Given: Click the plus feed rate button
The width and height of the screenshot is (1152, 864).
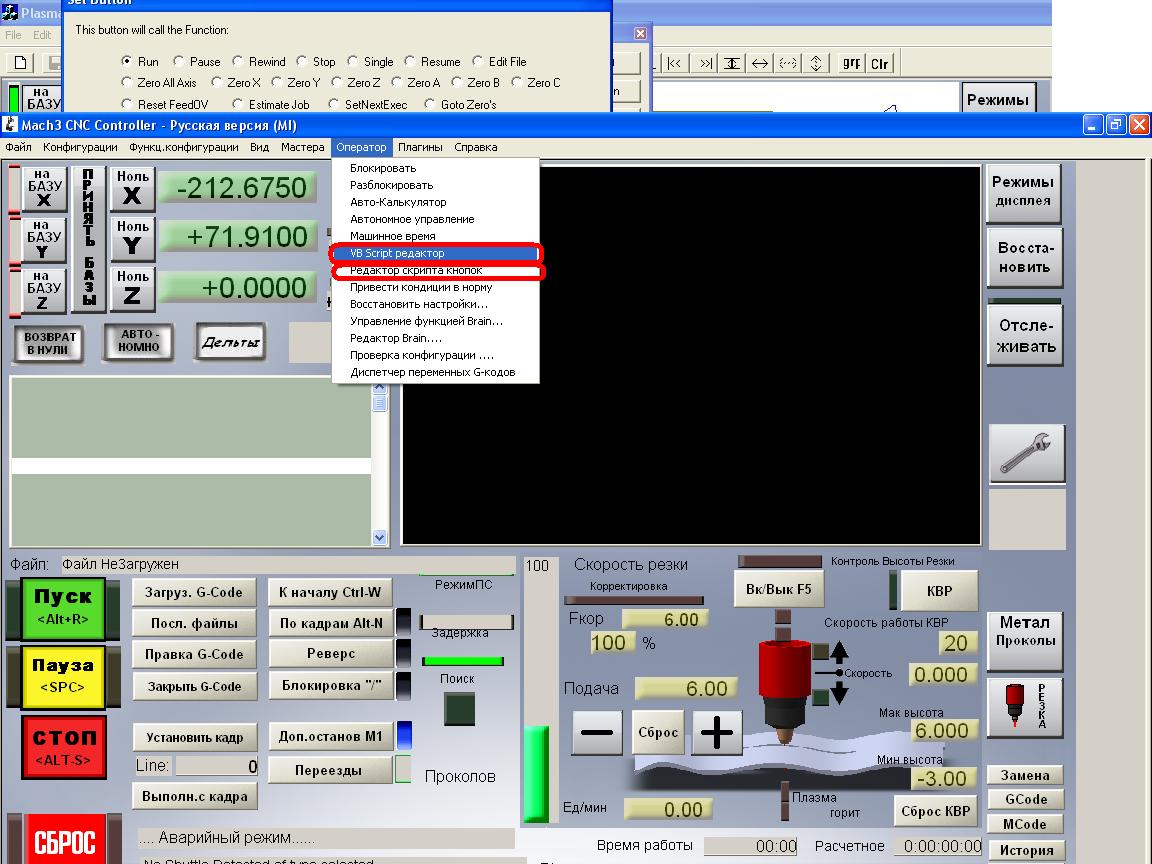Looking at the screenshot, I should [716, 732].
